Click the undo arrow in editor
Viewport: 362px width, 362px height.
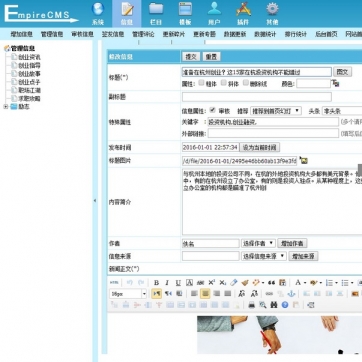(x=130, y=283)
